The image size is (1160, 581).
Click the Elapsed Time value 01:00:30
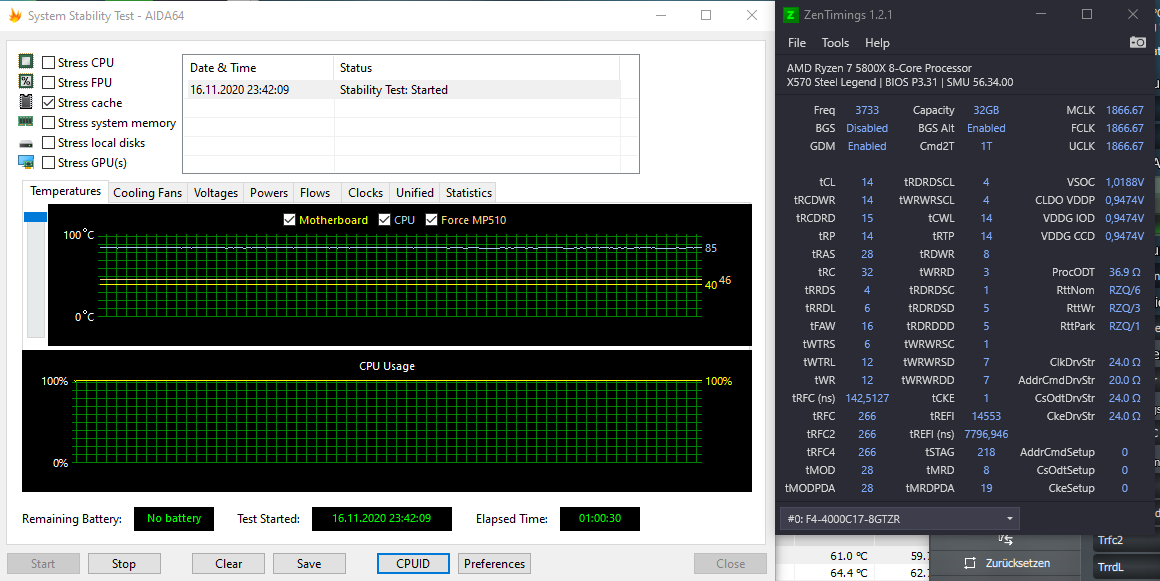(599, 519)
